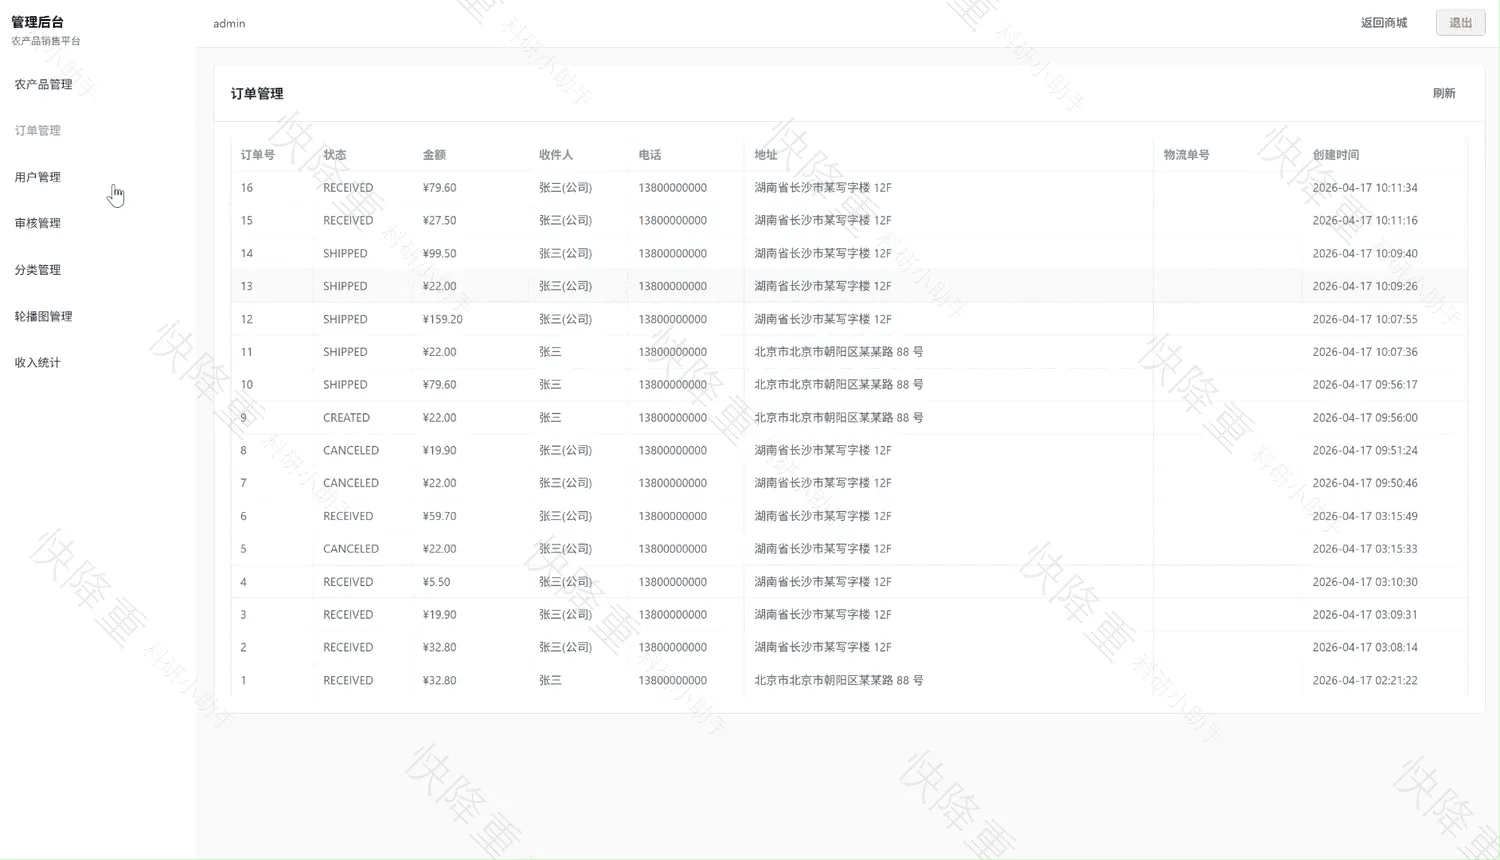This screenshot has height=860, width=1500.
Task: Open the 审核管理 menu entry
Action: tap(38, 223)
